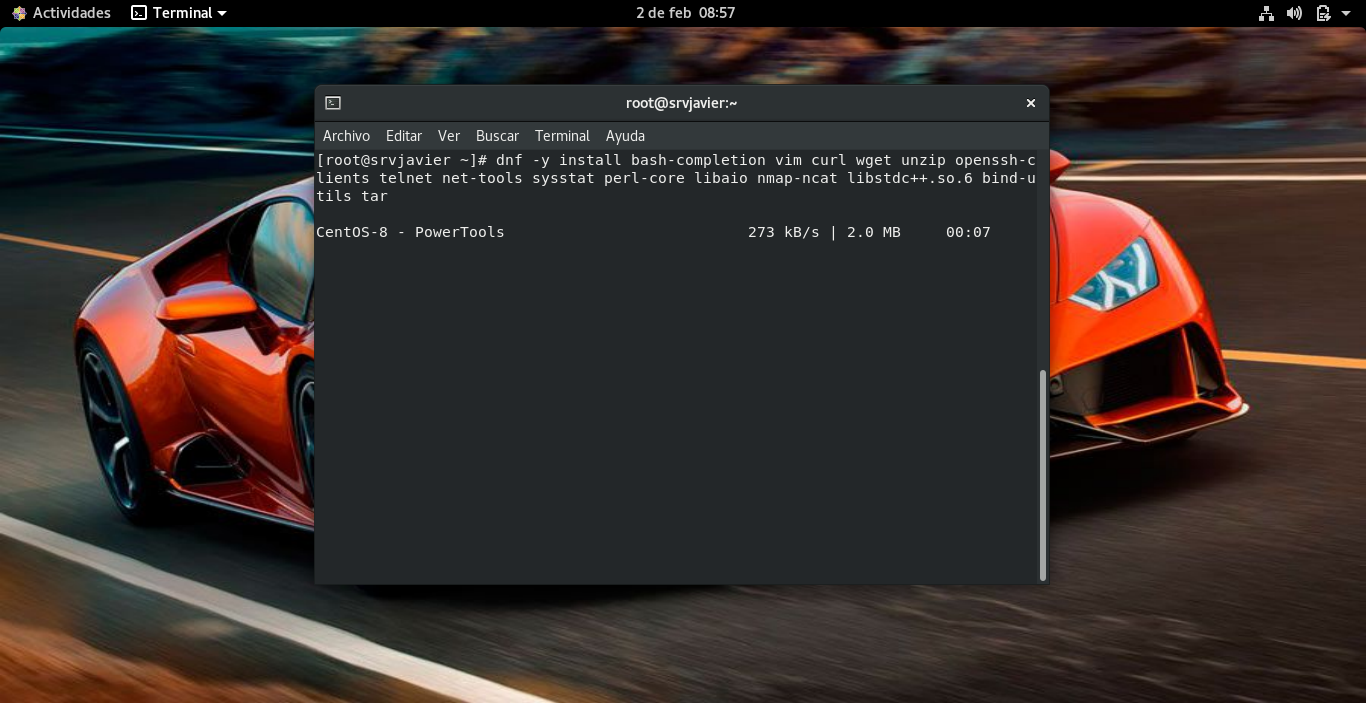The image size is (1366, 703).
Task: Click 'unzip' in the command
Action: [923, 160]
